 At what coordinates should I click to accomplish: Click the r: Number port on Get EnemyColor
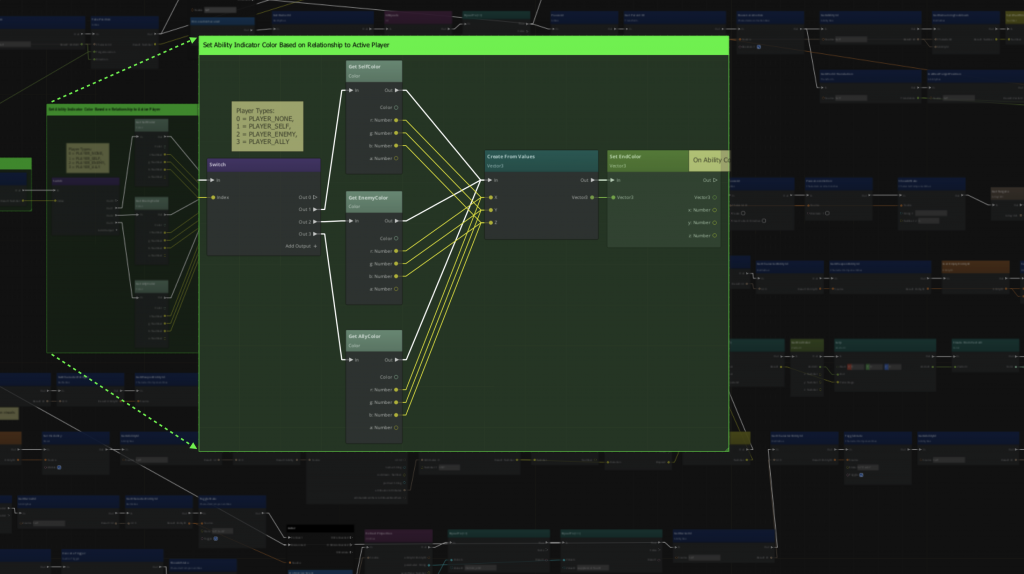(396, 251)
